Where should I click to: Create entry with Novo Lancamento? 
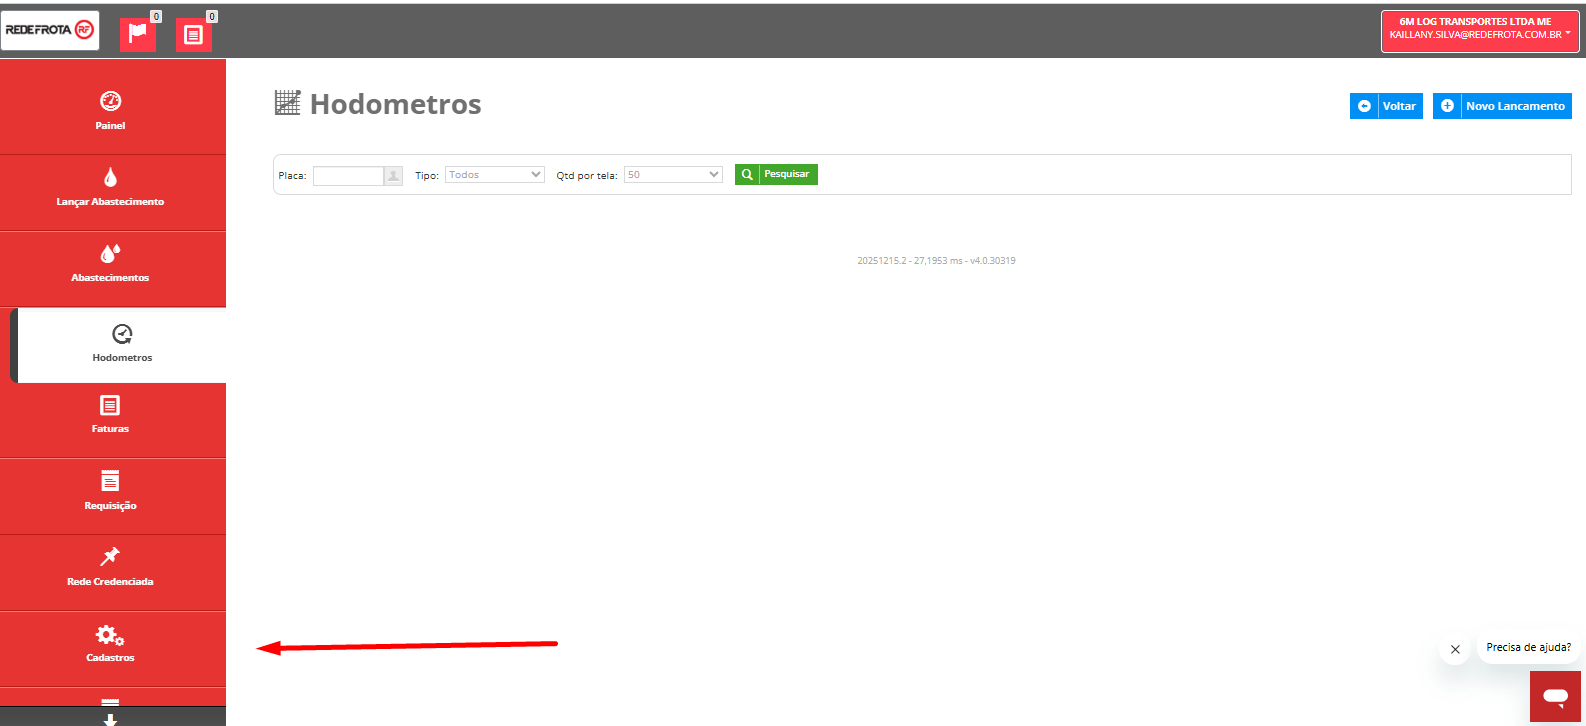pyautogui.click(x=1502, y=106)
